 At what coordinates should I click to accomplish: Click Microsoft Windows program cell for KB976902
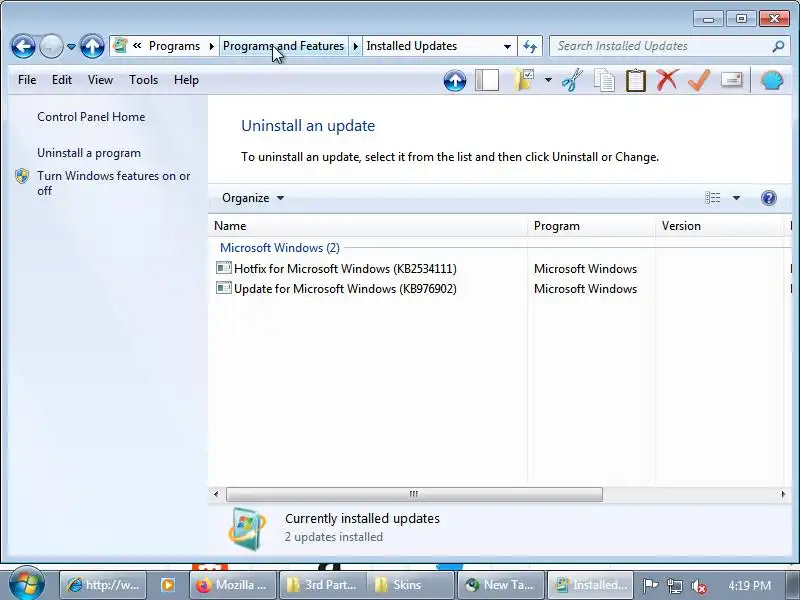[585, 289]
